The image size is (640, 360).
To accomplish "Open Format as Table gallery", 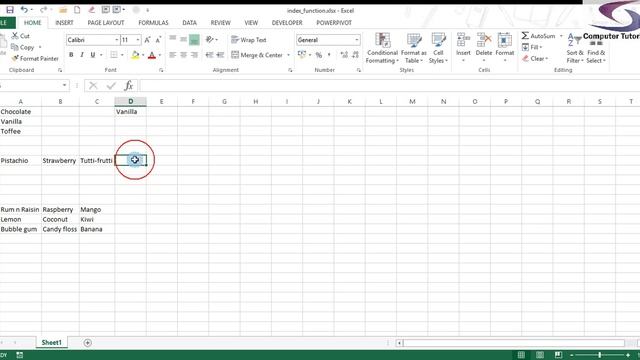I will point(414,48).
